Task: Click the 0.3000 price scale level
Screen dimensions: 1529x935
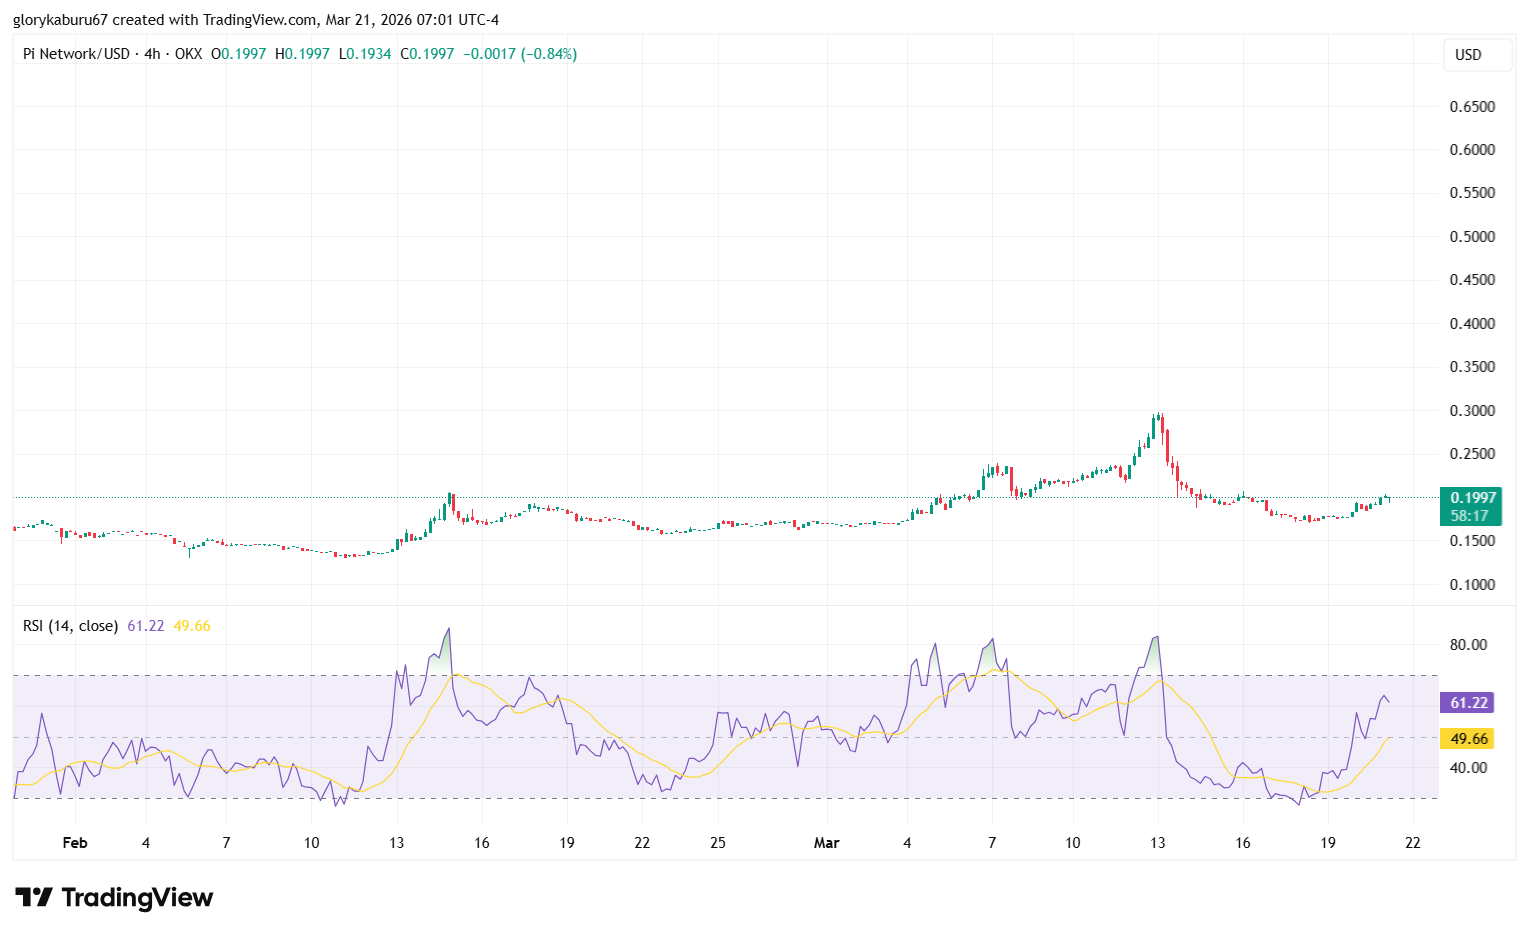Action: coord(1472,411)
